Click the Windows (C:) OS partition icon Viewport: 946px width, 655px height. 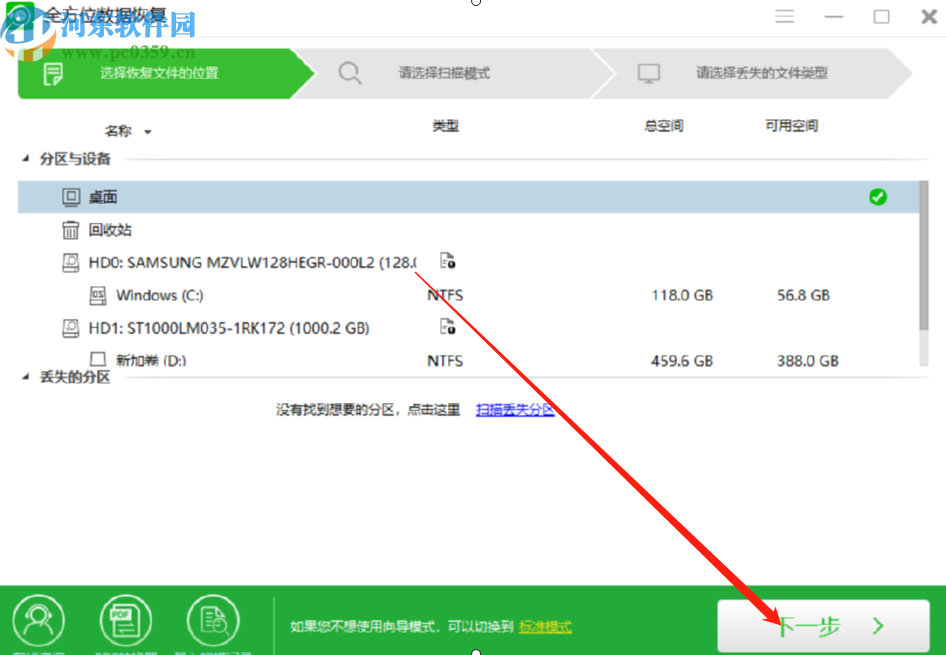pyautogui.click(x=98, y=295)
